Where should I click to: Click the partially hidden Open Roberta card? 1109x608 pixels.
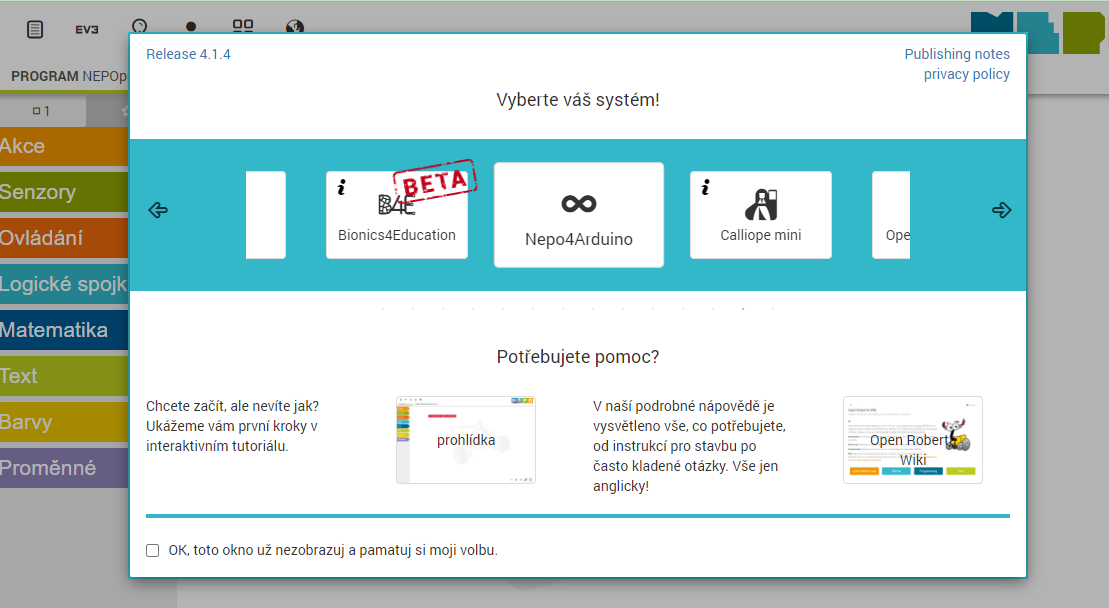pyautogui.click(x=891, y=215)
